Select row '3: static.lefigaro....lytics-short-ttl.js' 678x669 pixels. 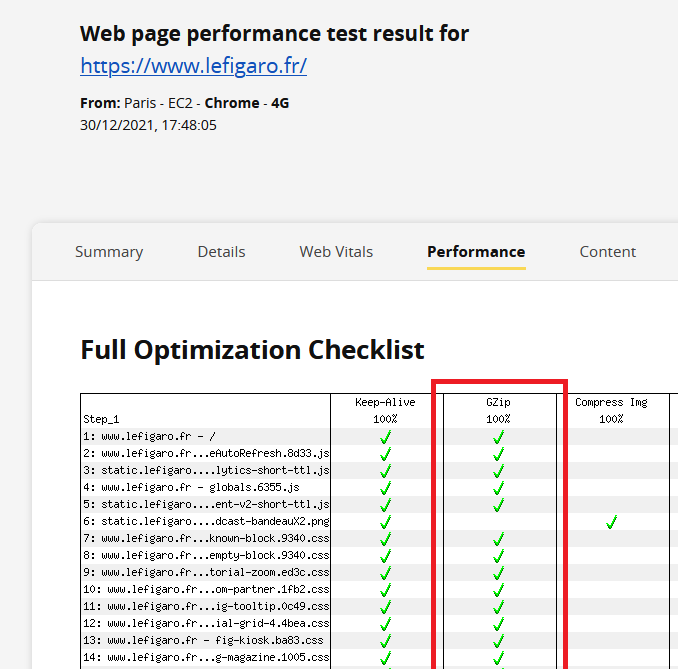(206, 470)
